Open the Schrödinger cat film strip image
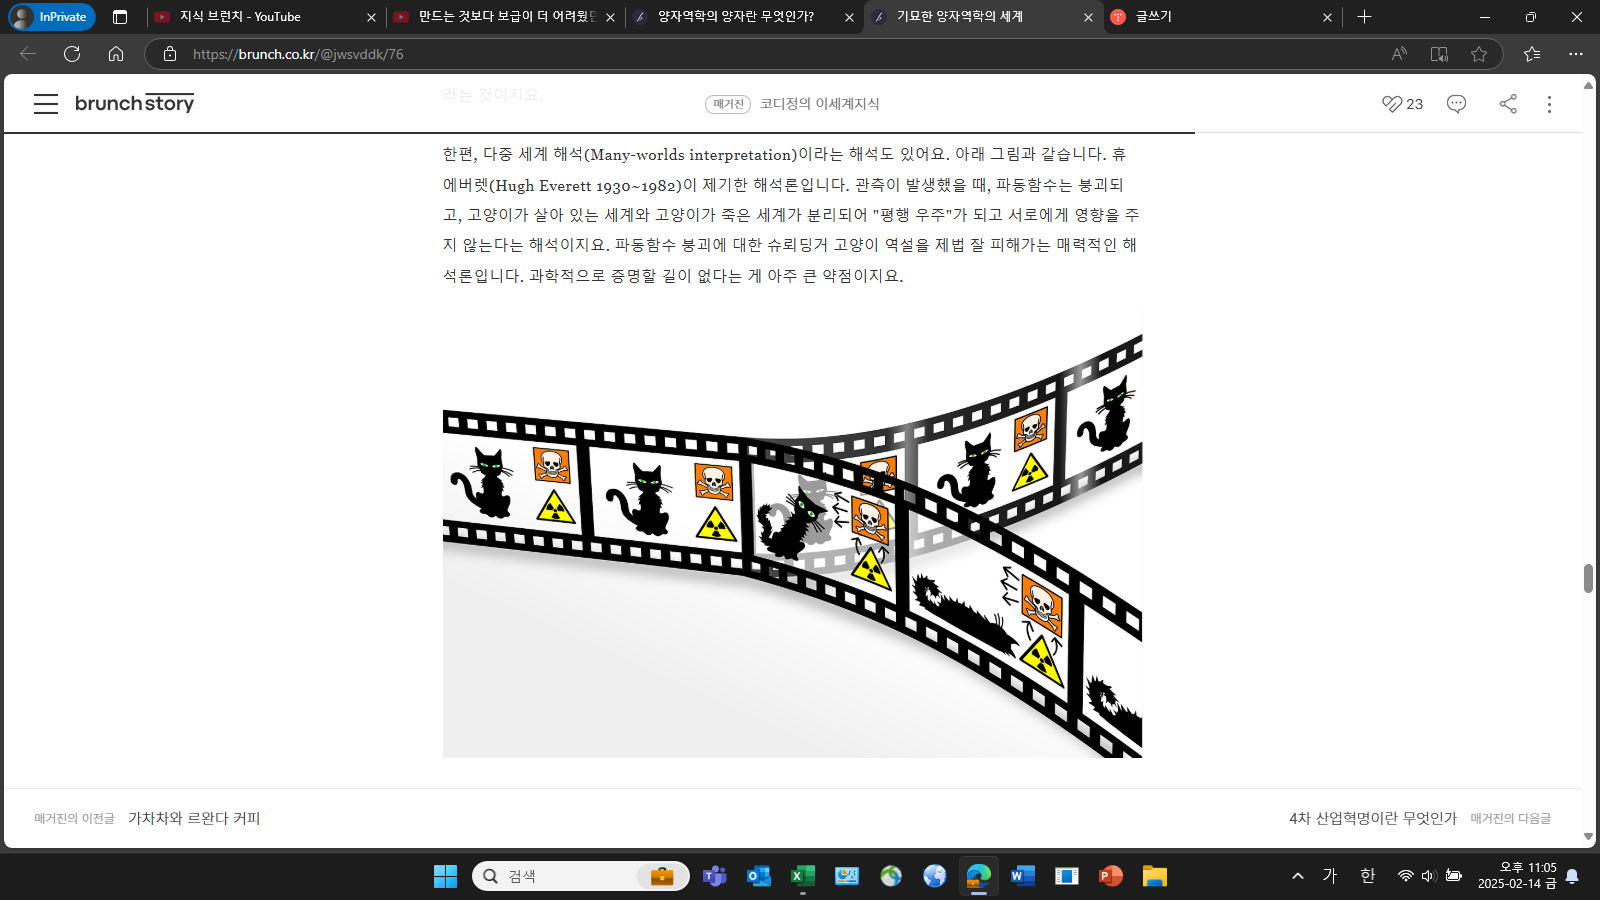Screen dimensions: 1600x900 pyautogui.click(x=792, y=533)
